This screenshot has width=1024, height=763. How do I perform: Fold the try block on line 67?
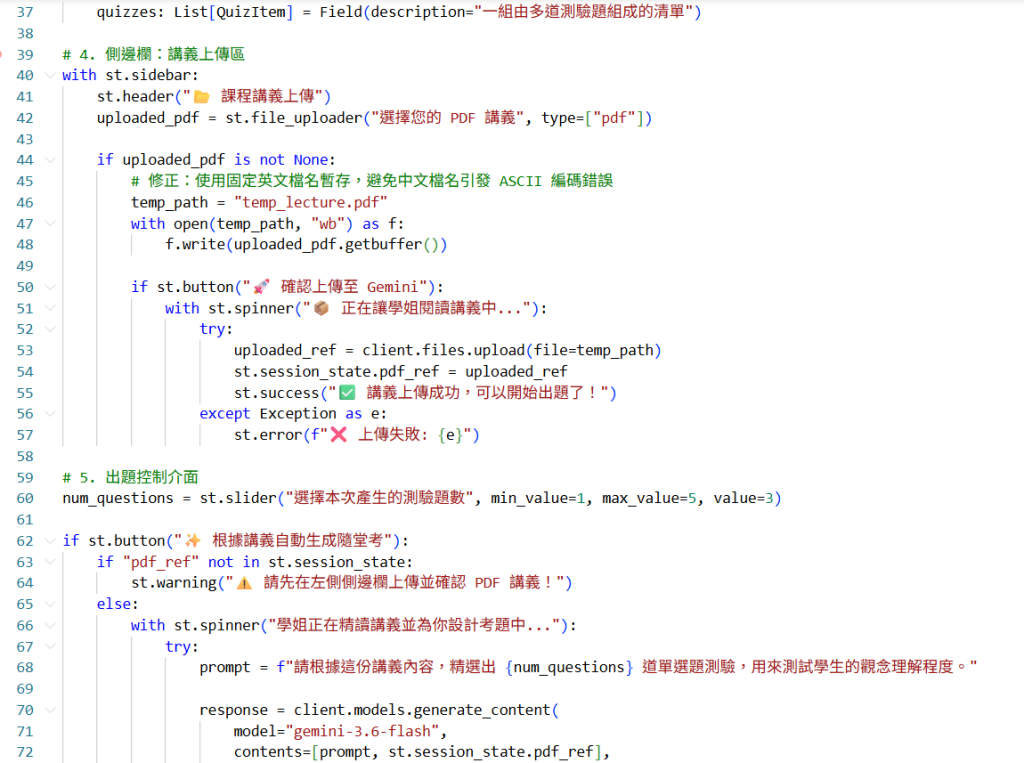pos(50,647)
